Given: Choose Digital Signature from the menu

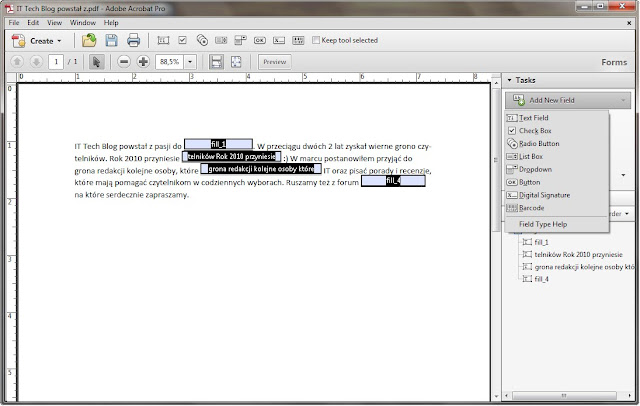Looking at the screenshot, I should [x=557, y=195].
